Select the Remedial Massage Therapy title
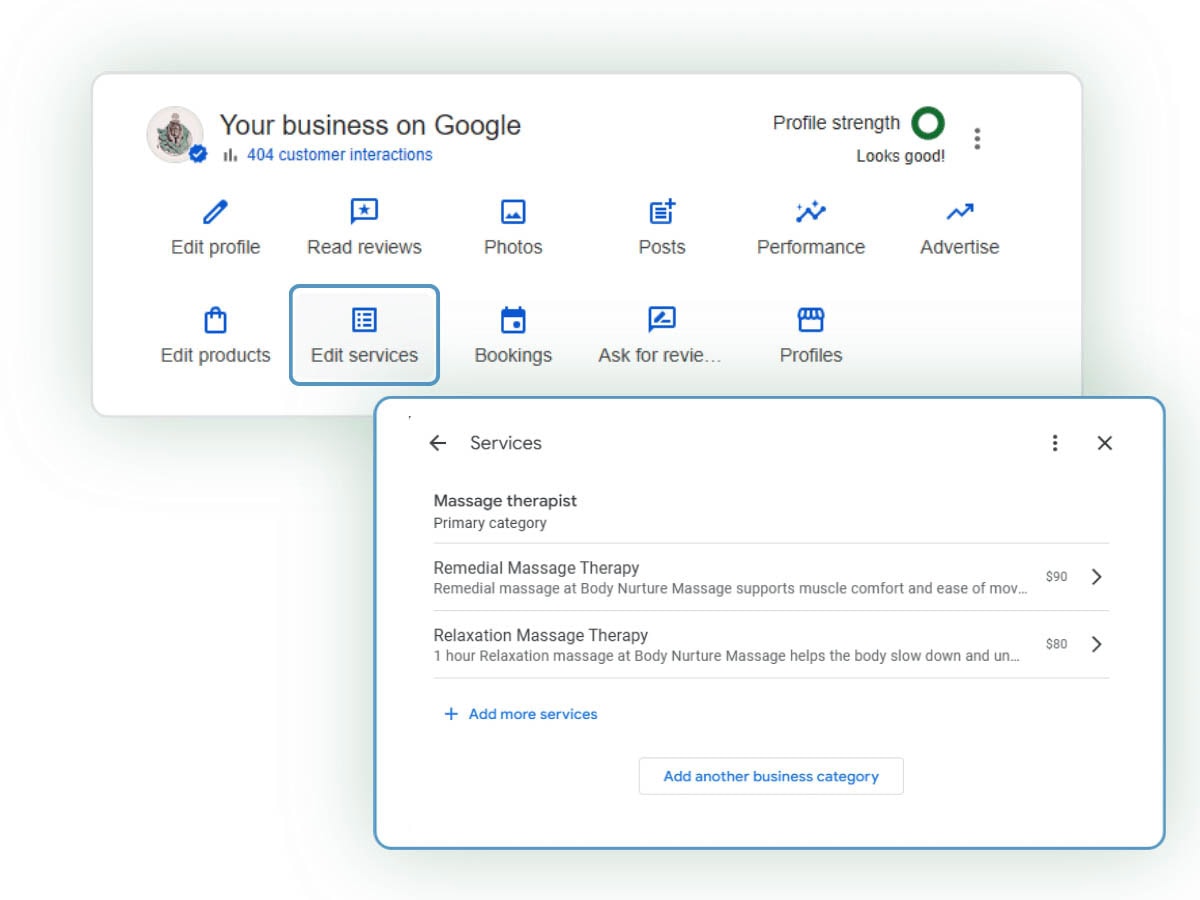 536,568
